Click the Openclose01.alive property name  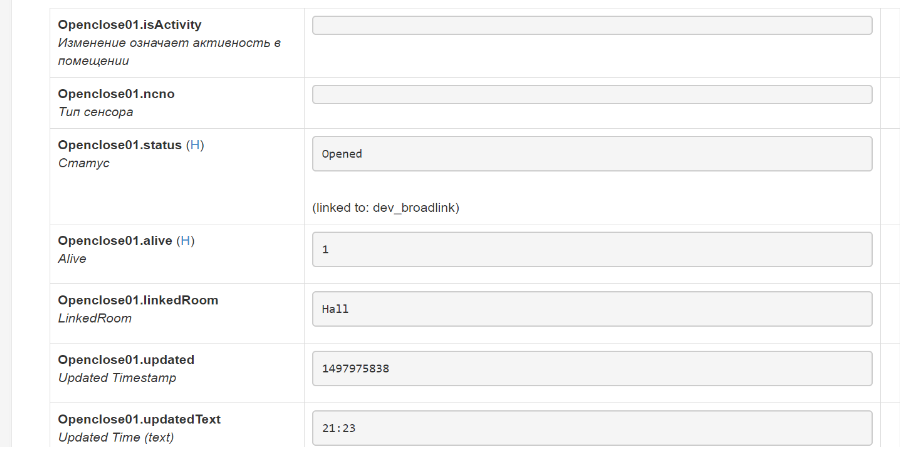pyautogui.click(x=115, y=240)
